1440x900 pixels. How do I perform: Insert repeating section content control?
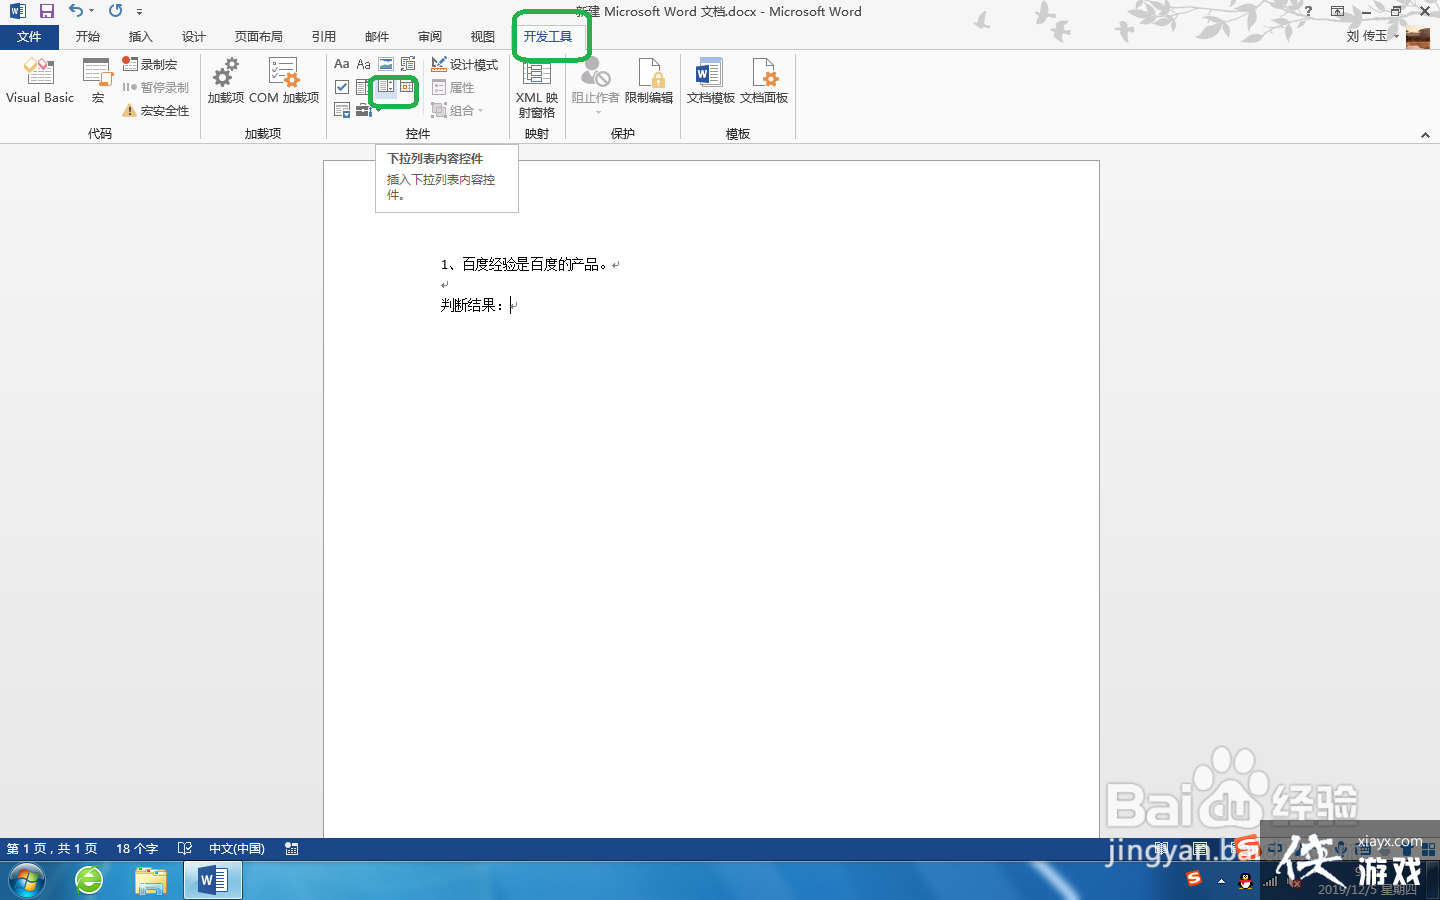[342, 110]
